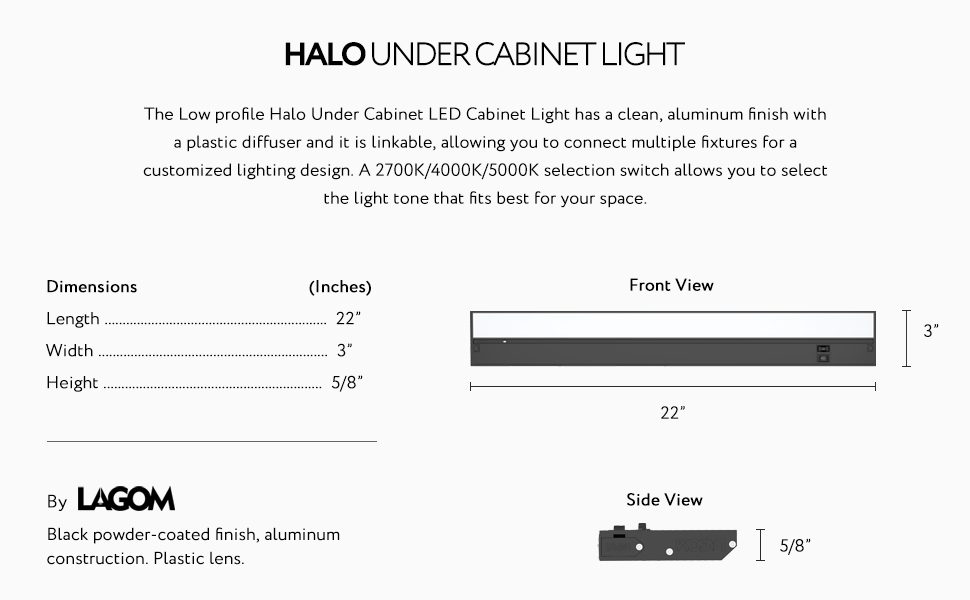Click the side view fixture image
Screen dimensions: 970x600
tap(667, 545)
